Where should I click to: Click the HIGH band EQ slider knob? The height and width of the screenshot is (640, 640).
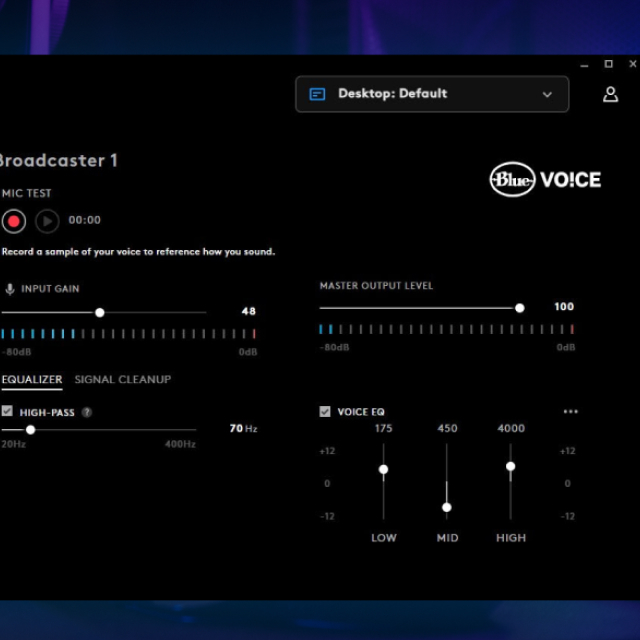511,467
